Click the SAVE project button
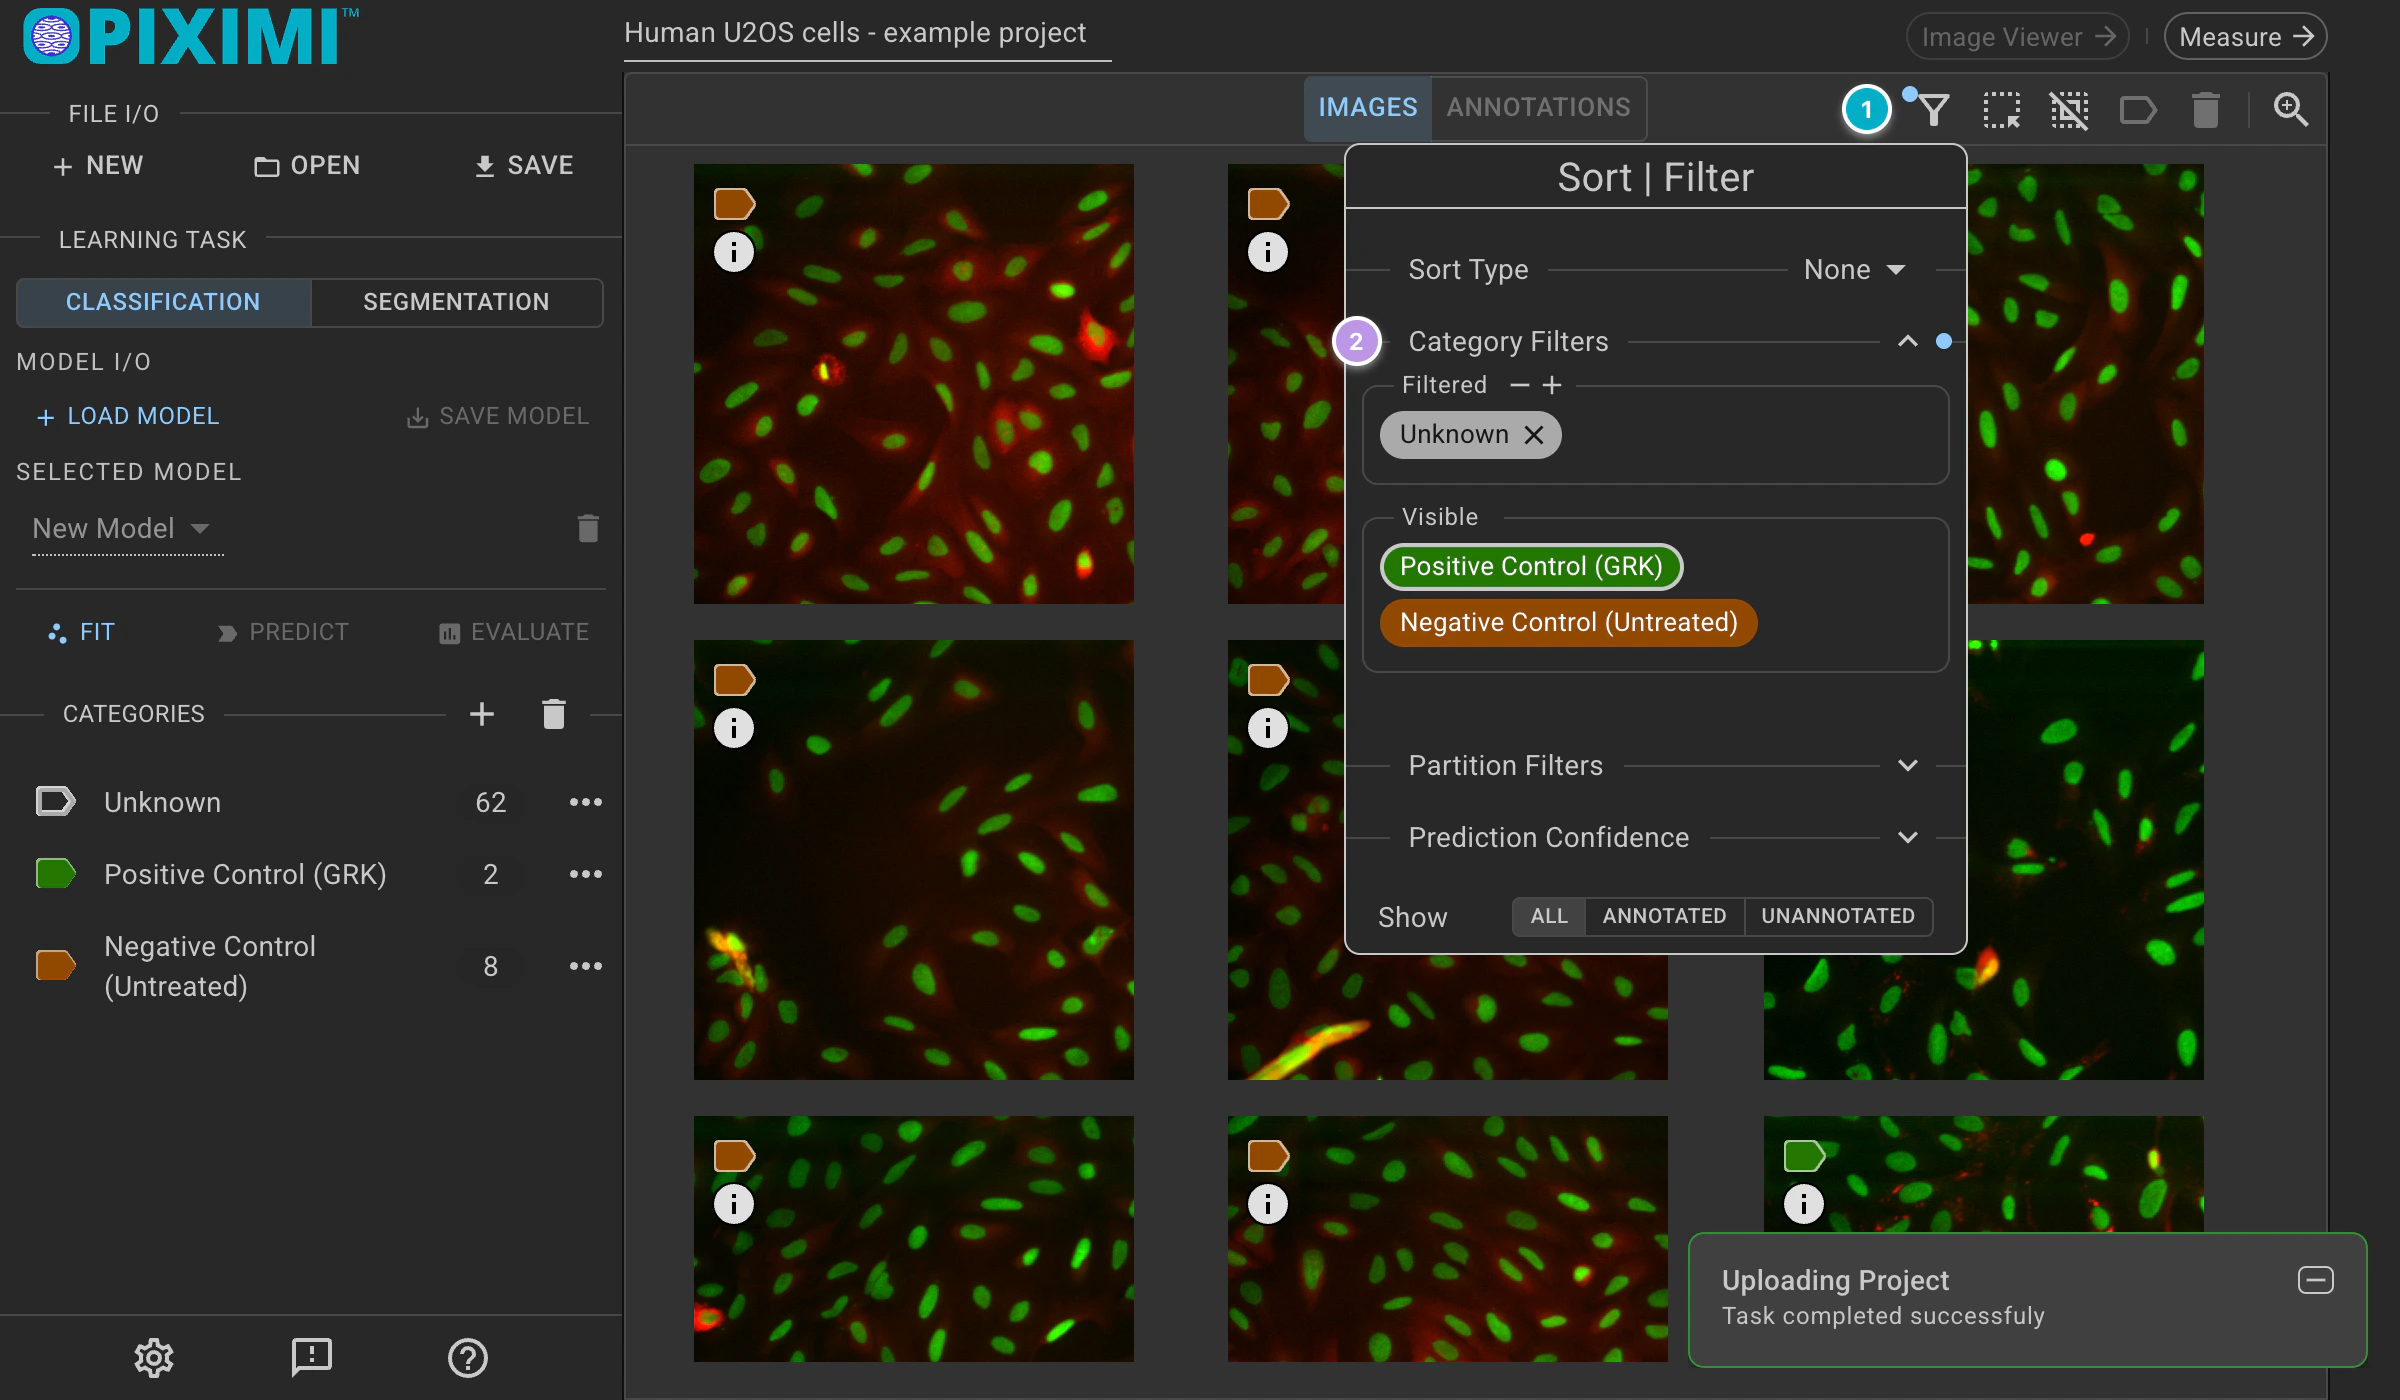Viewport: 2400px width, 1400px height. 523,166
